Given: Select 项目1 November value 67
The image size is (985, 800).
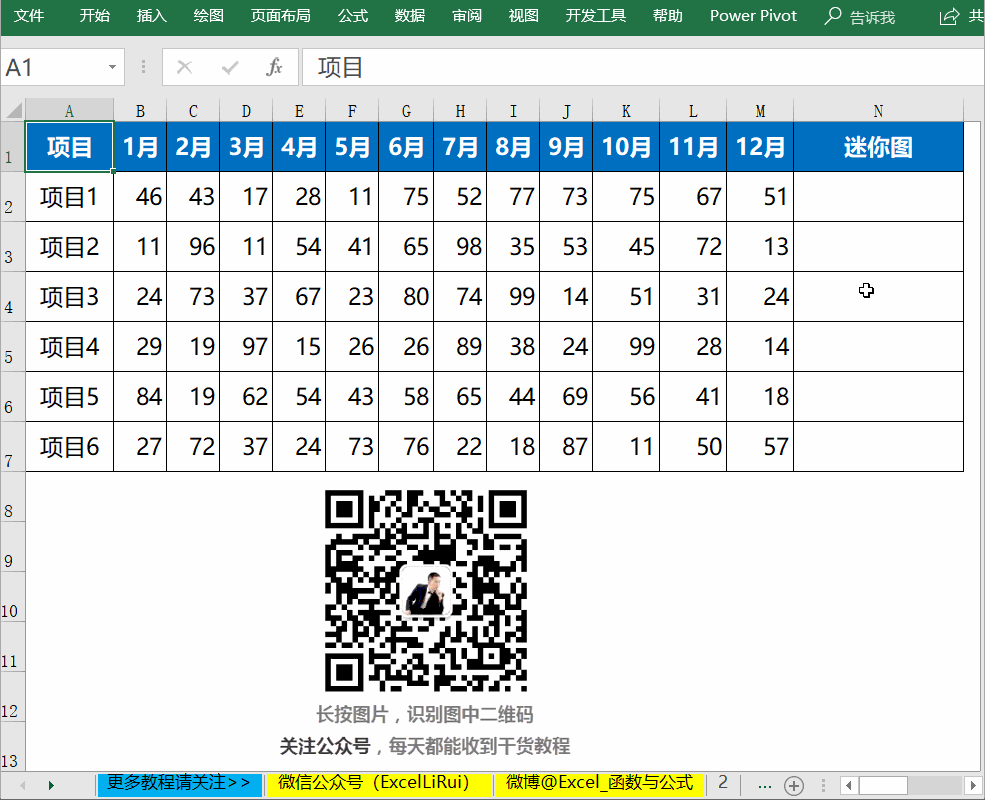Looking at the screenshot, I should click(693, 197).
